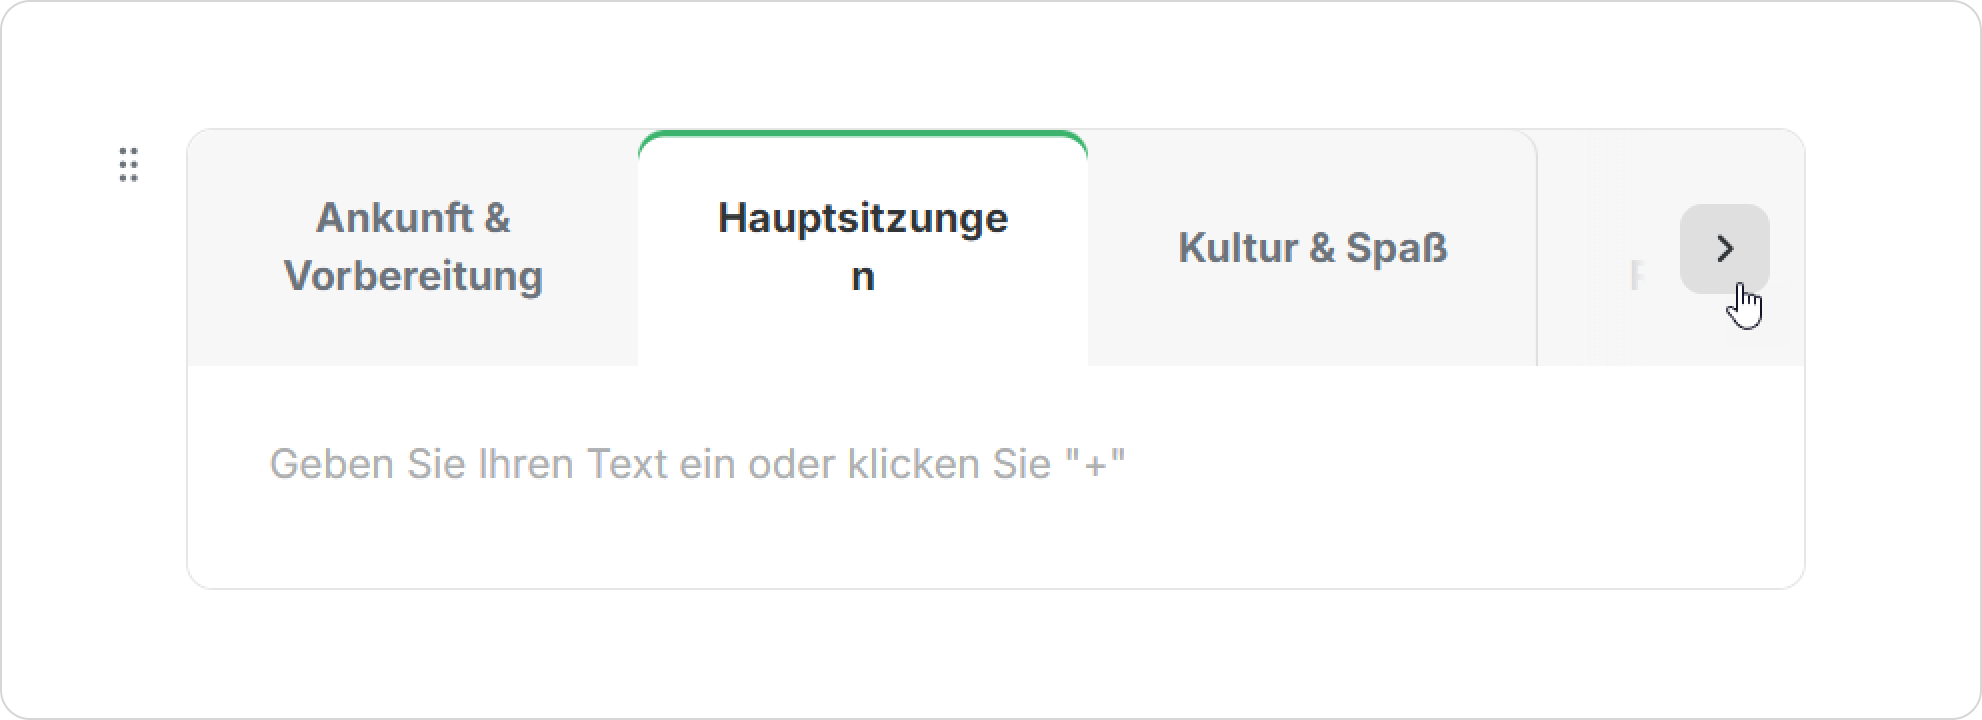The image size is (1982, 720).
Task: Click the active tab with the green top border
Action: (x=862, y=247)
